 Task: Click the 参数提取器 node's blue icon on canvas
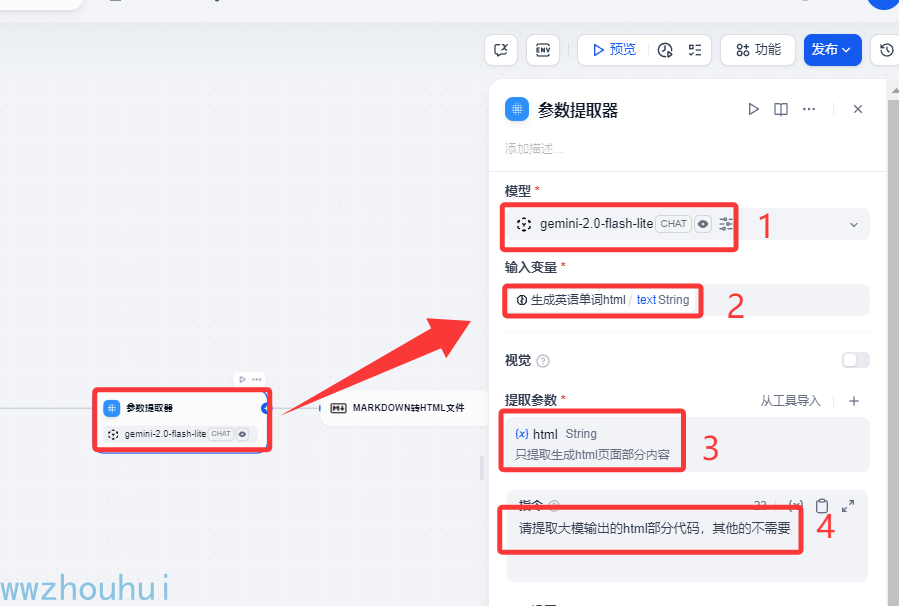(112, 408)
